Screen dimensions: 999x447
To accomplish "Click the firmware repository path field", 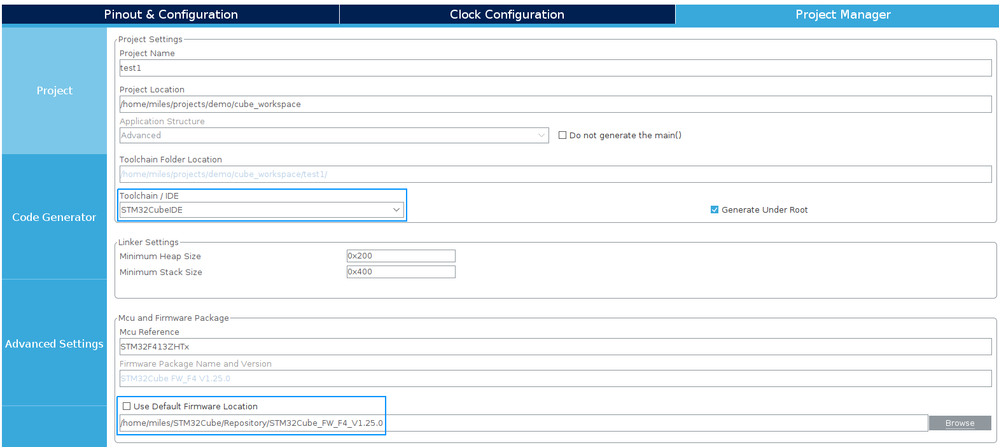I will pos(523,423).
